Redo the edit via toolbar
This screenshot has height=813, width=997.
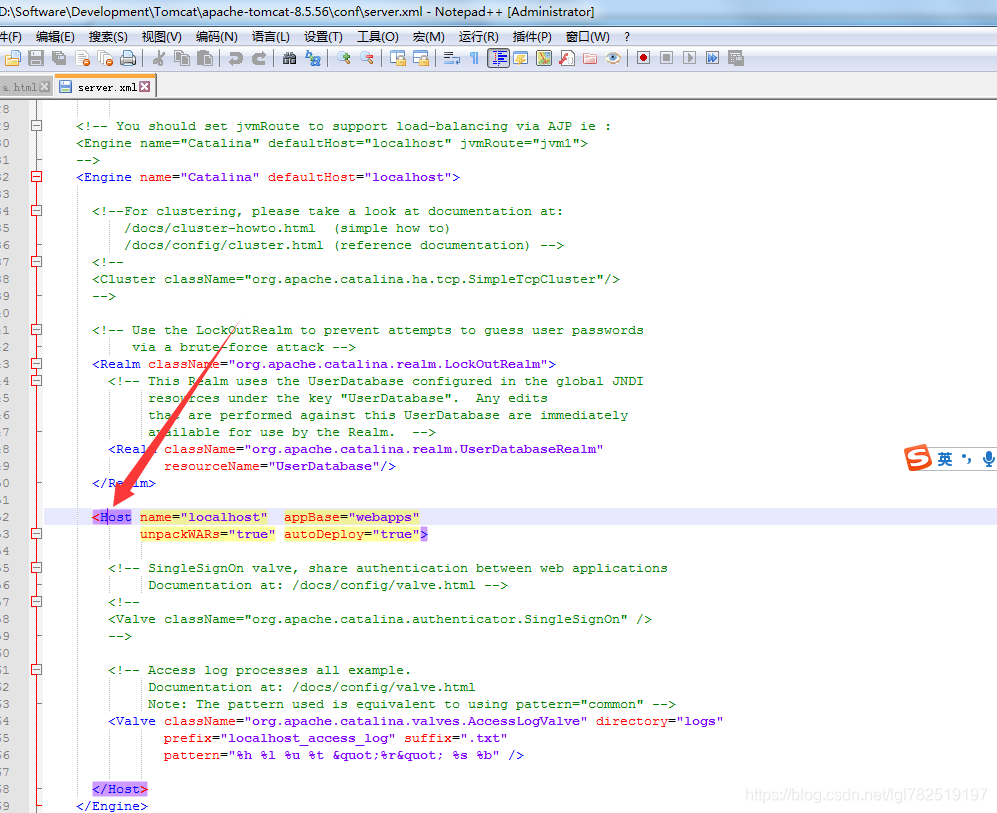click(259, 58)
